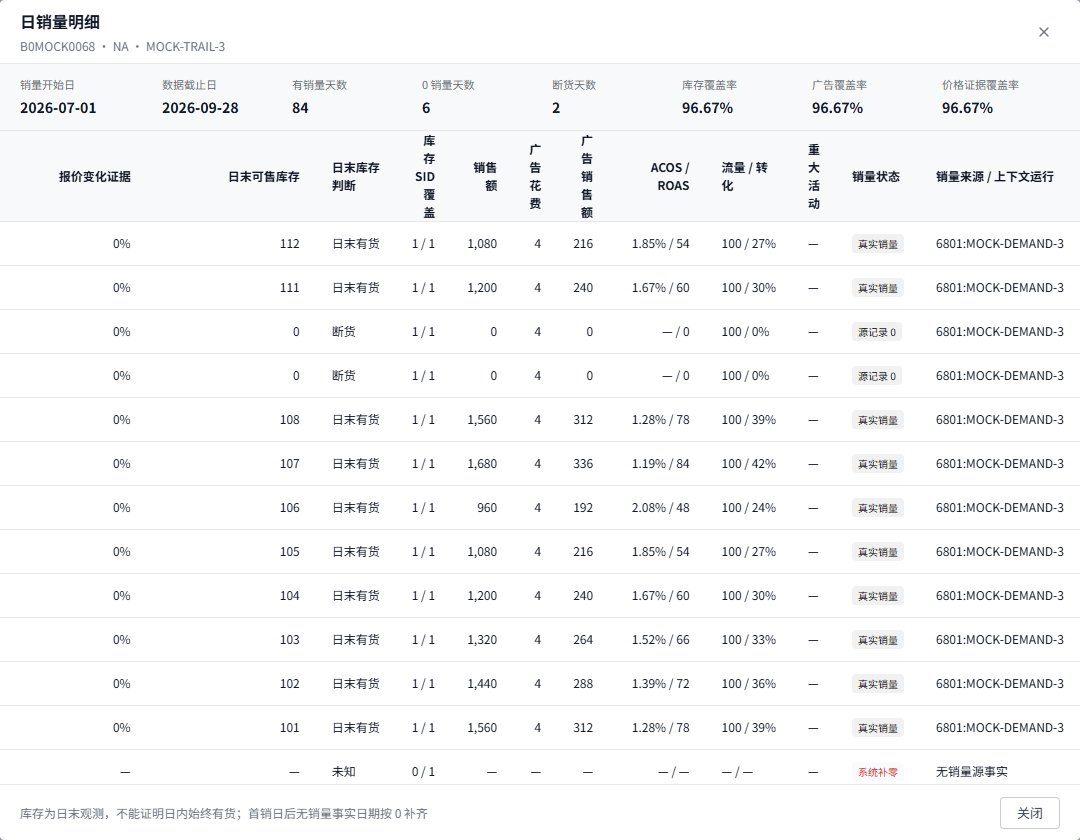
Task: Click 6801:MOCK-DEMAND-3 in inventory 107 row
Action: click(x=999, y=464)
